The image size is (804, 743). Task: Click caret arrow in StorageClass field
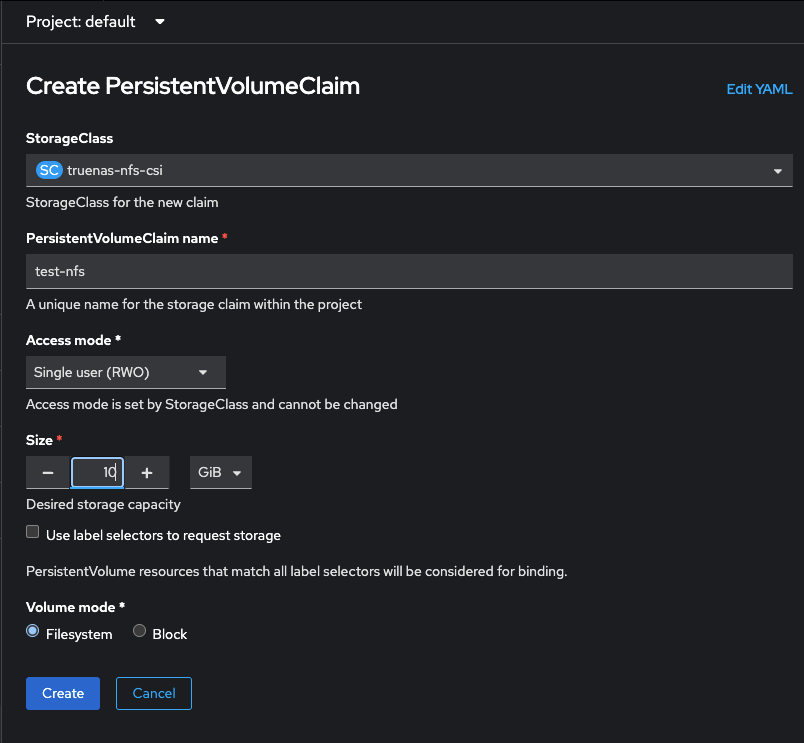tap(778, 171)
